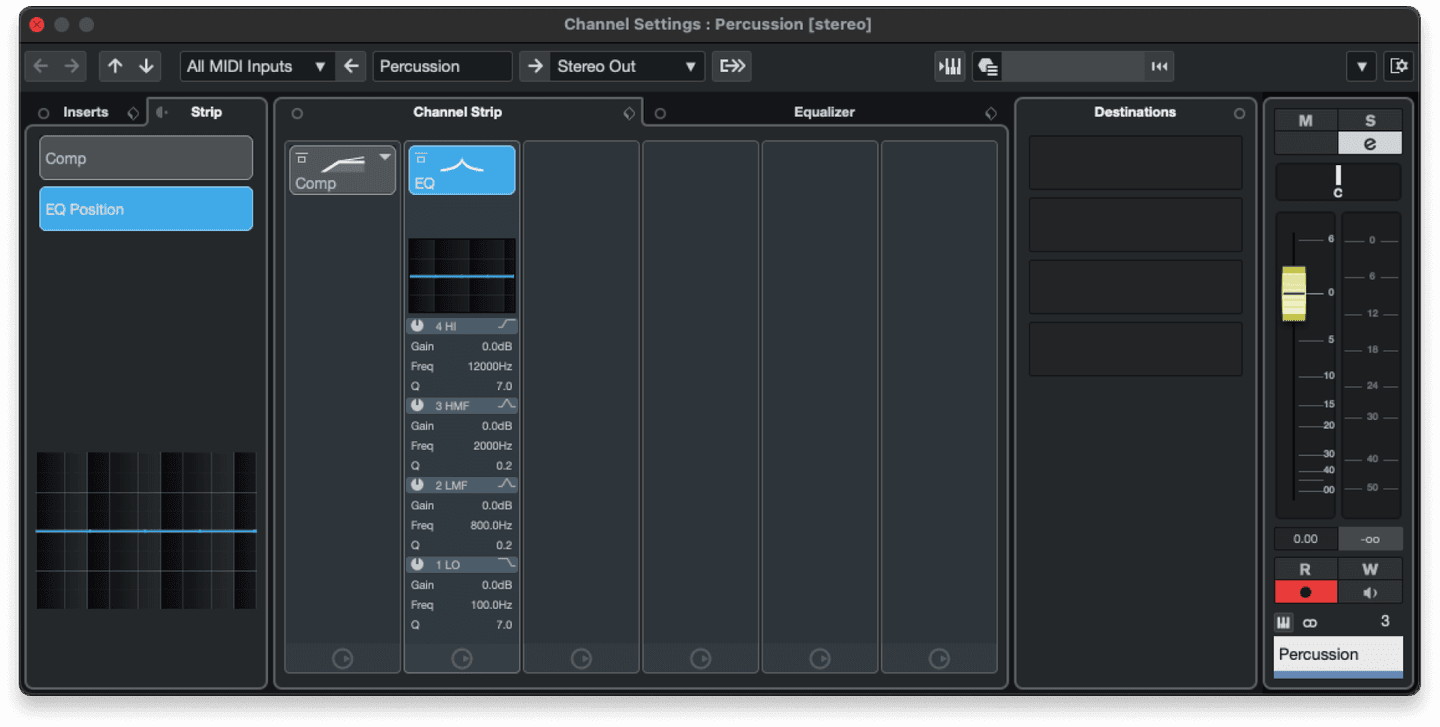Open the Direct Routing output icon
The image size is (1440, 727).
(x=731, y=66)
